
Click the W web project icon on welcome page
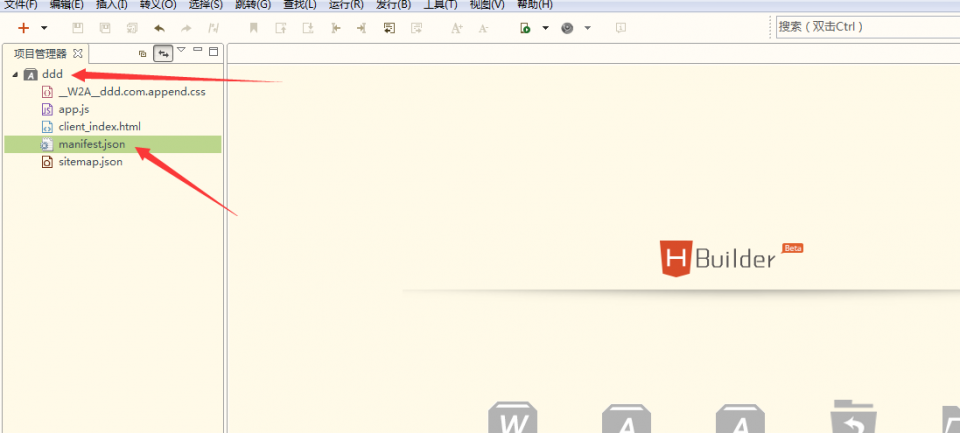click(x=513, y=418)
